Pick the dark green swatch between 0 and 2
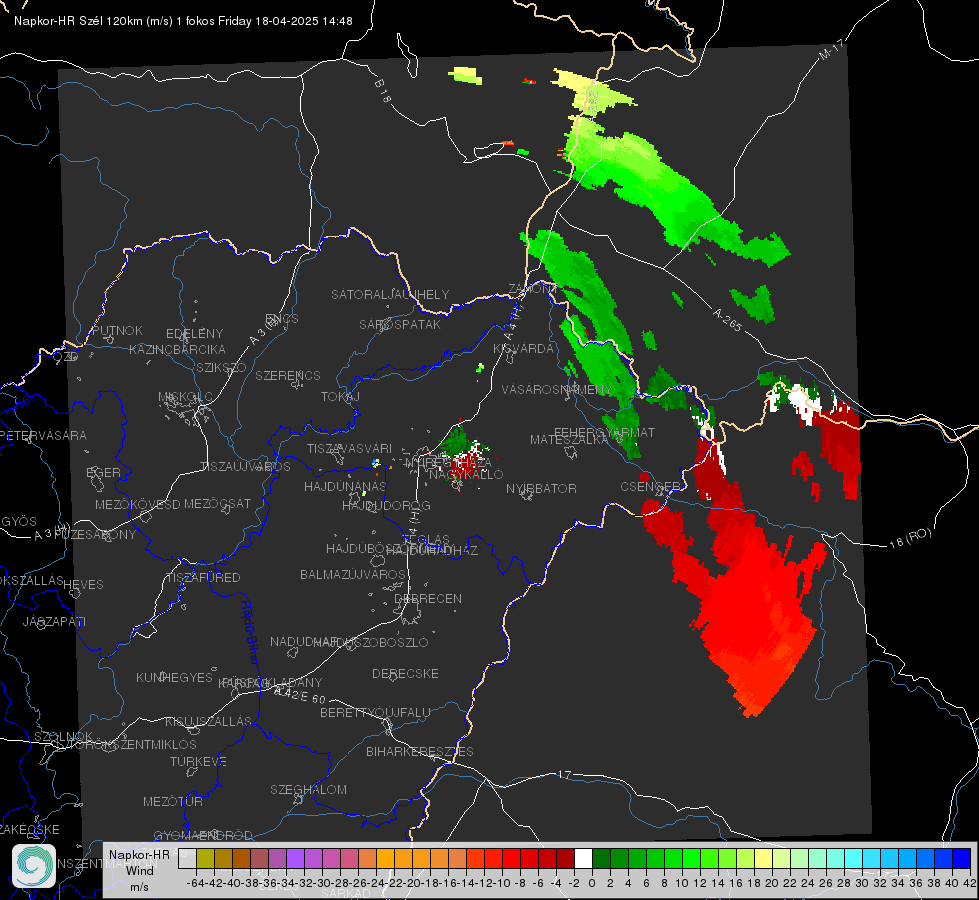This screenshot has width=979, height=900. [601, 859]
